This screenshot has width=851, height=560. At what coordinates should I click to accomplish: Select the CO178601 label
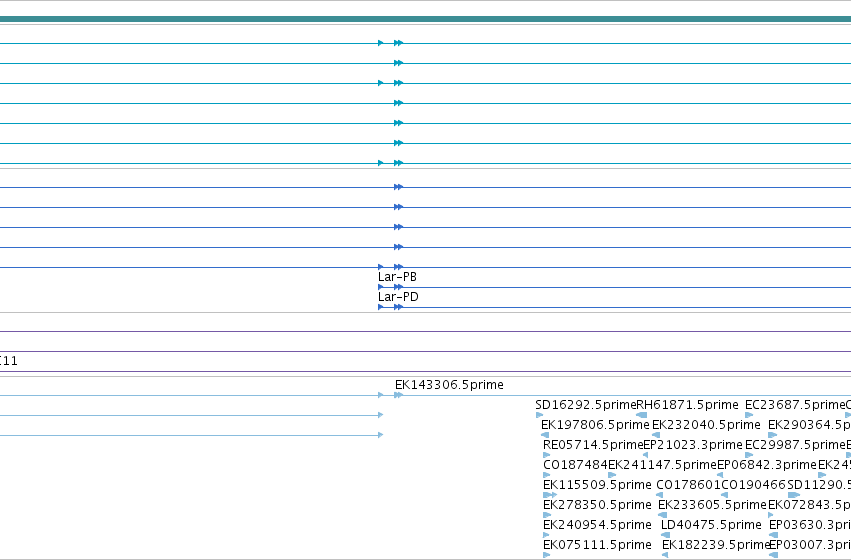688,485
